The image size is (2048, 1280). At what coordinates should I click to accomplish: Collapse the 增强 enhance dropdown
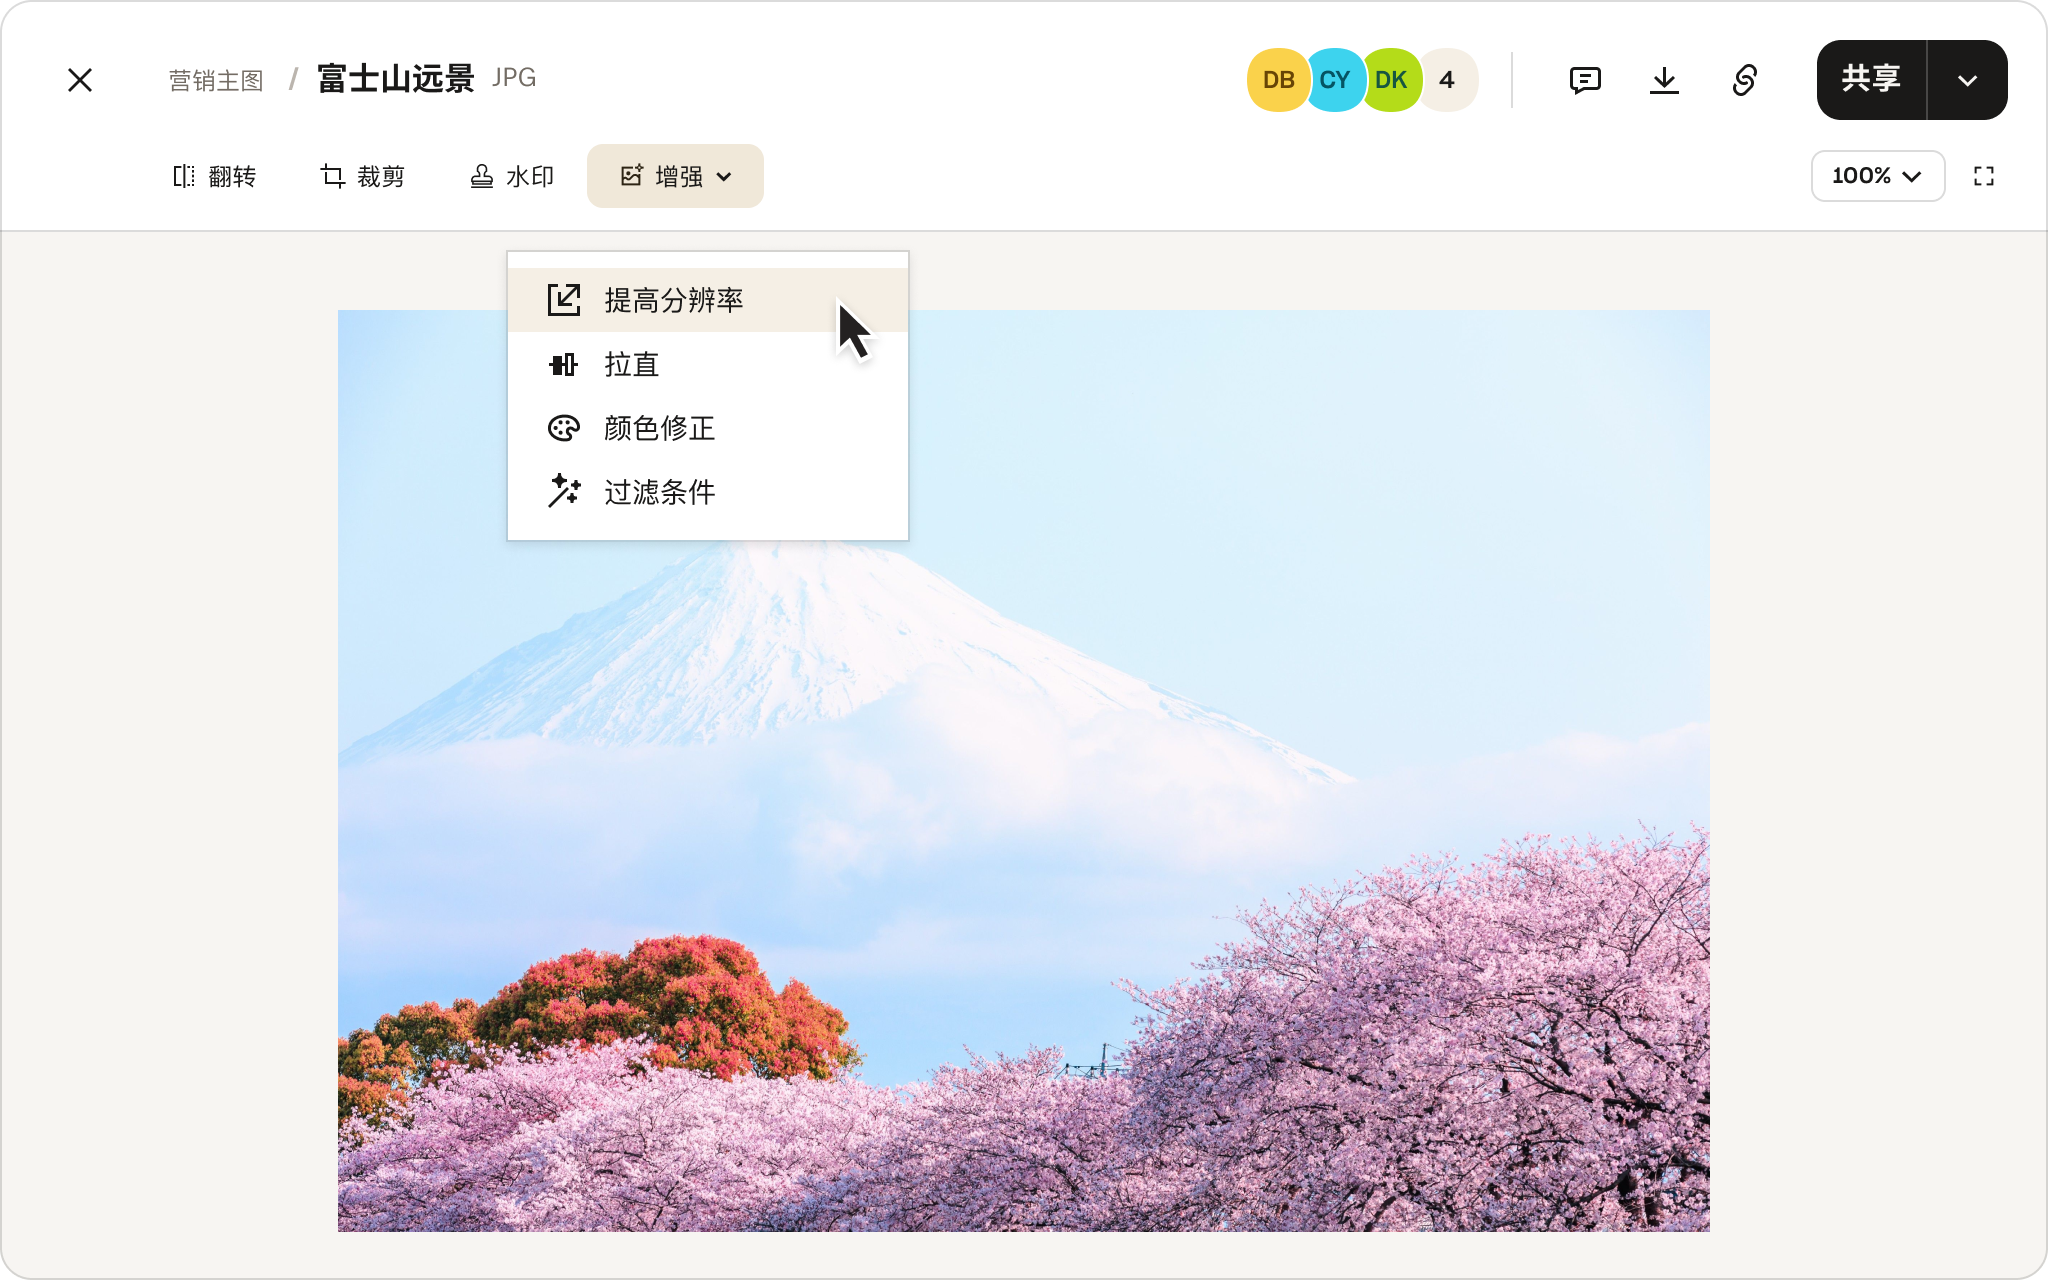pos(675,176)
